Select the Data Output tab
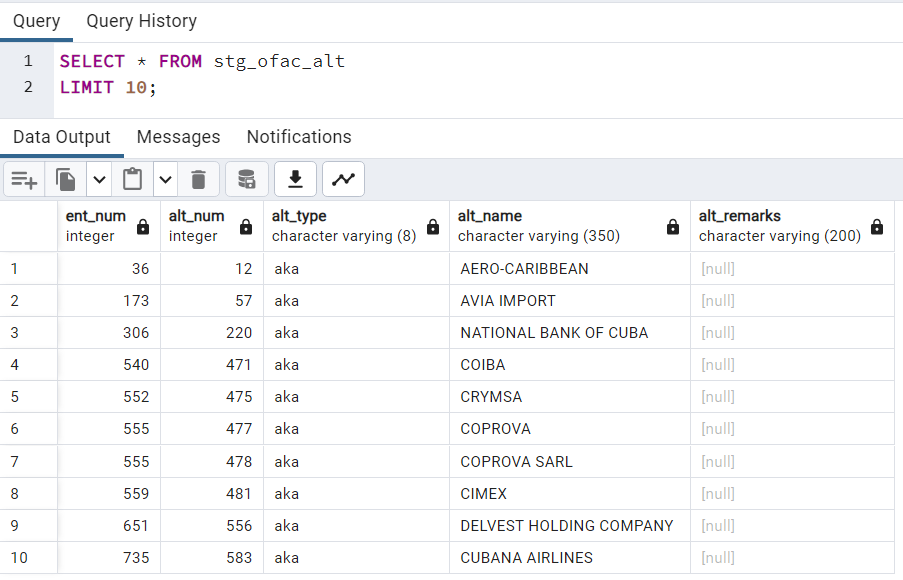The image size is (903, 580). click(x=62, y=137)
